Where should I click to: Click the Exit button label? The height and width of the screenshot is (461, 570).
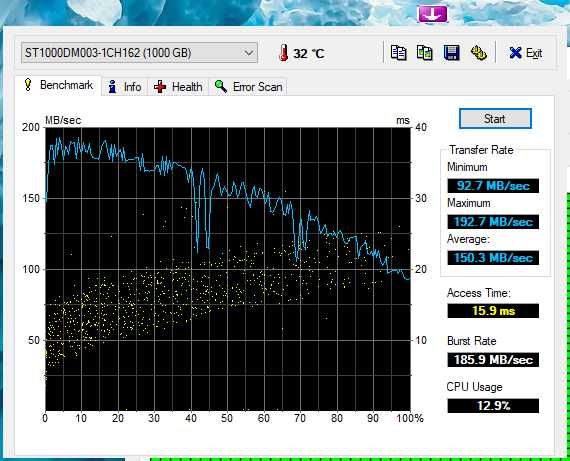pos(534,53)
